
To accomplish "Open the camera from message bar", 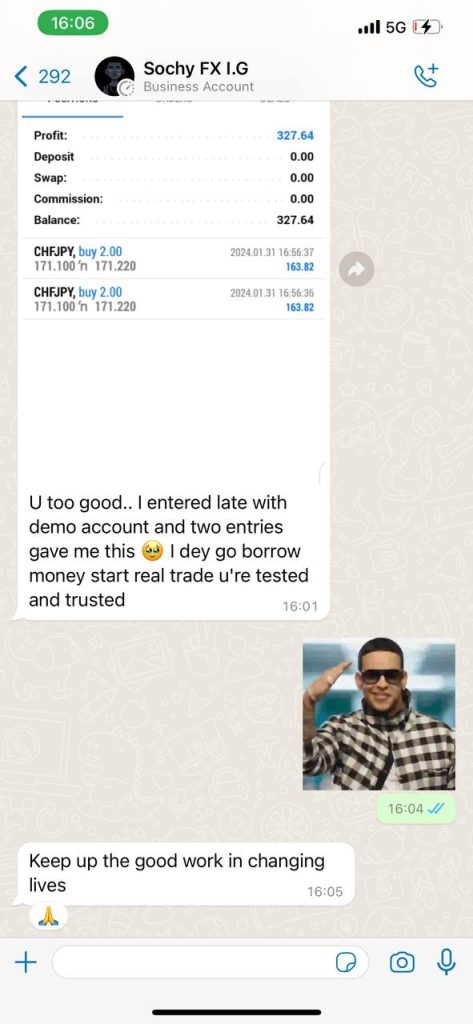I will [x=401, y=962].
